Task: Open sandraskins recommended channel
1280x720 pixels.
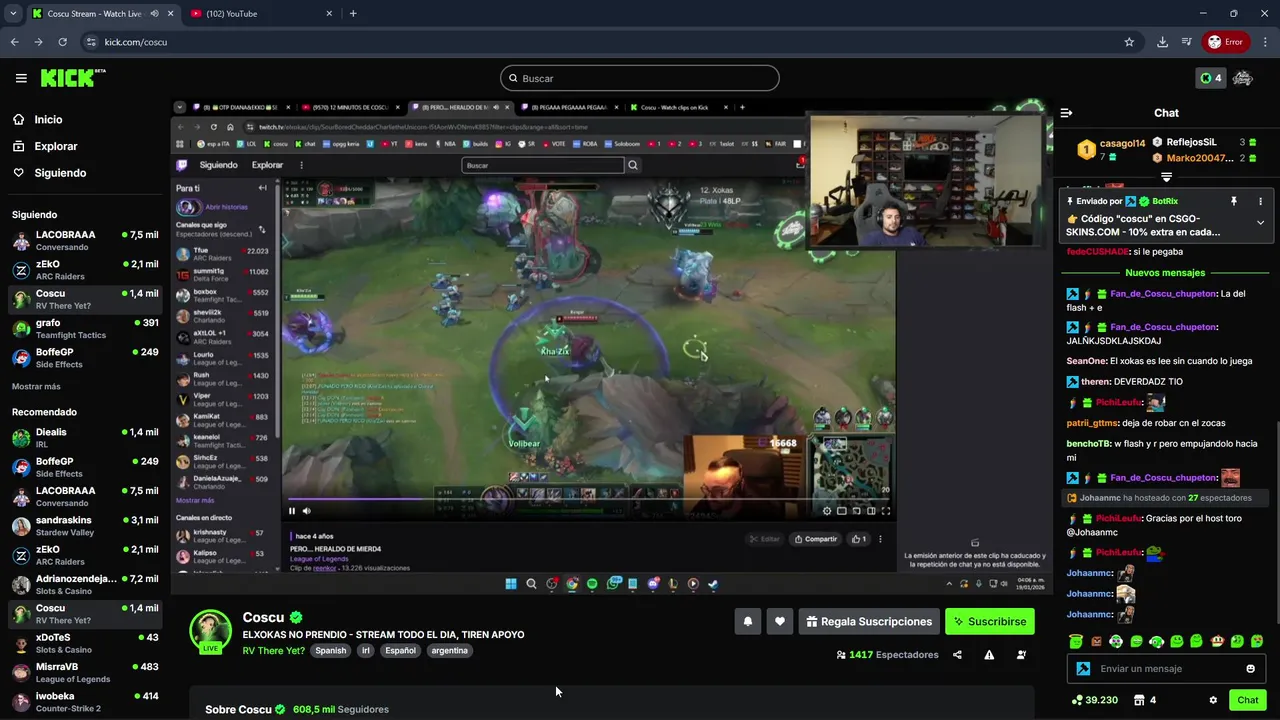Action: pos(83,526)
